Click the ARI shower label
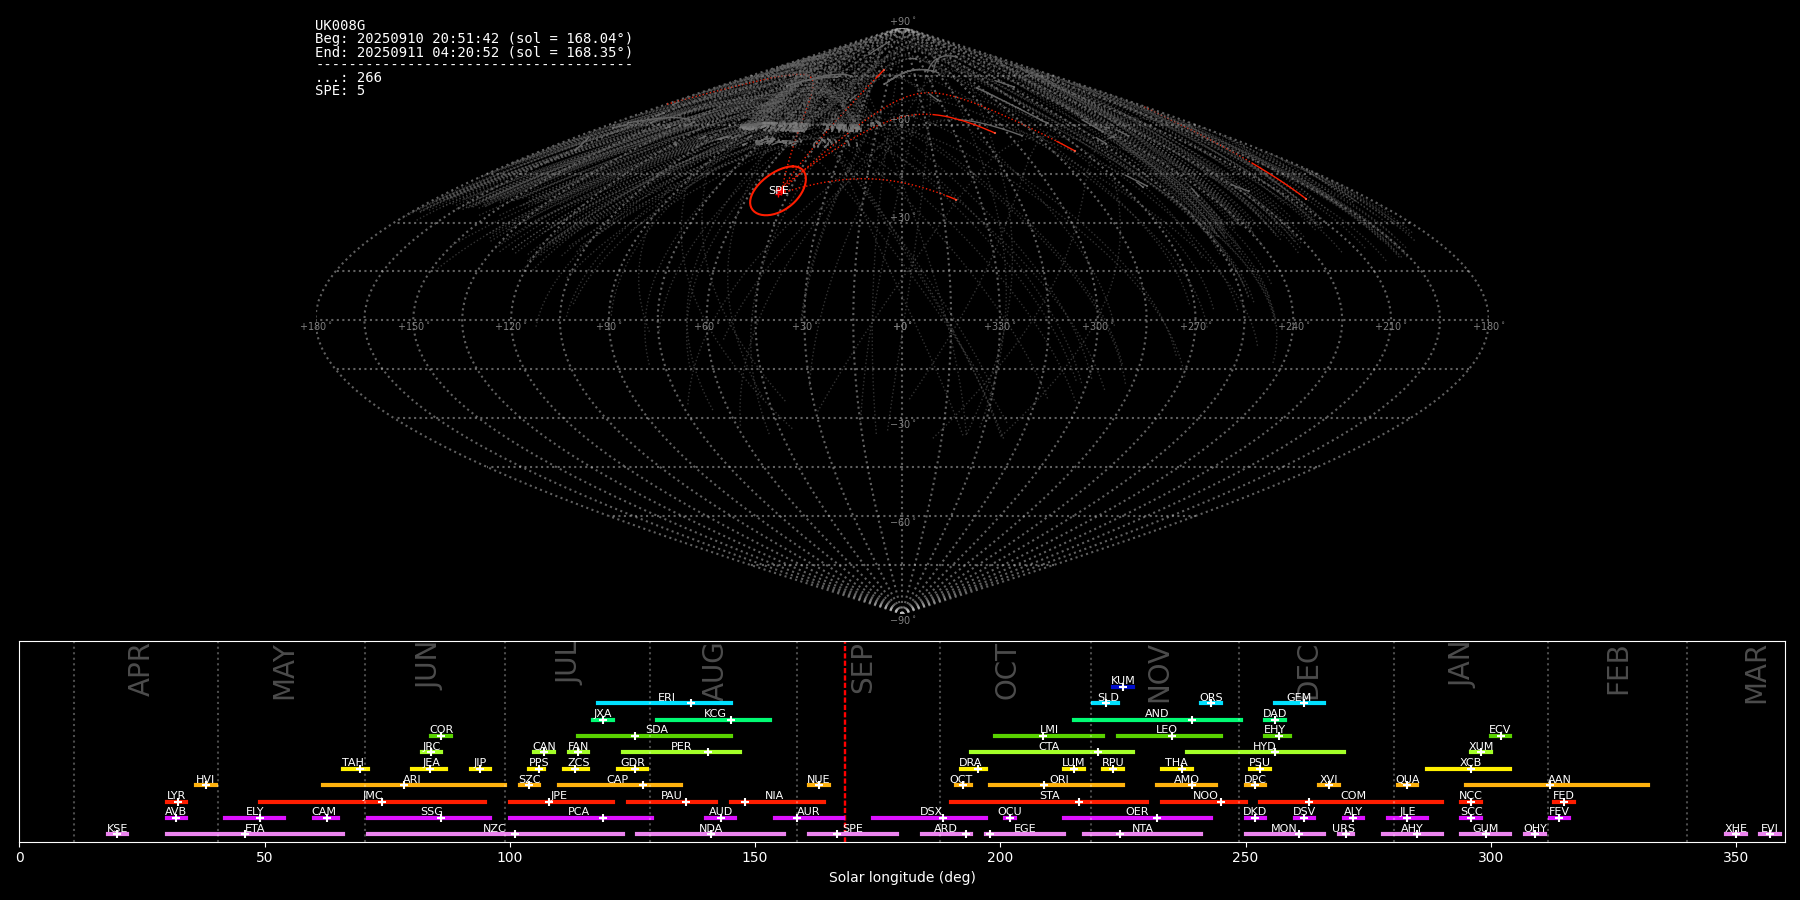Viewport: 1800px width, 900px height. pyautogui.click(x=412, y=779)
